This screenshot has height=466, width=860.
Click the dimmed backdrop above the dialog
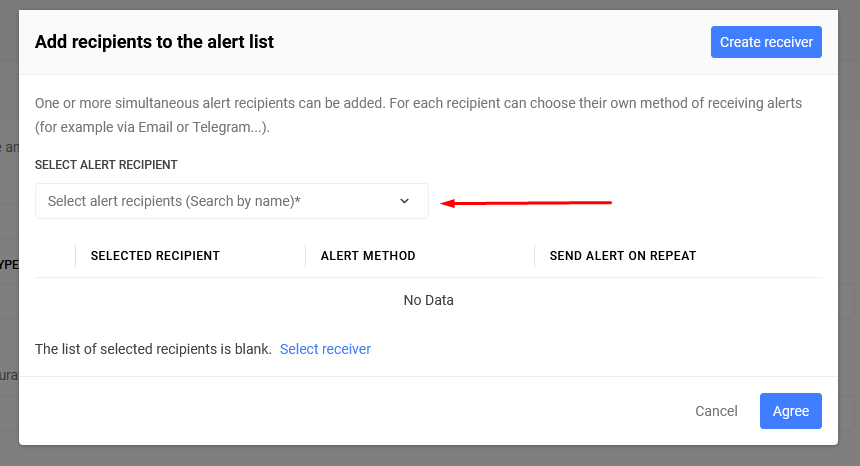pos(430,4)
